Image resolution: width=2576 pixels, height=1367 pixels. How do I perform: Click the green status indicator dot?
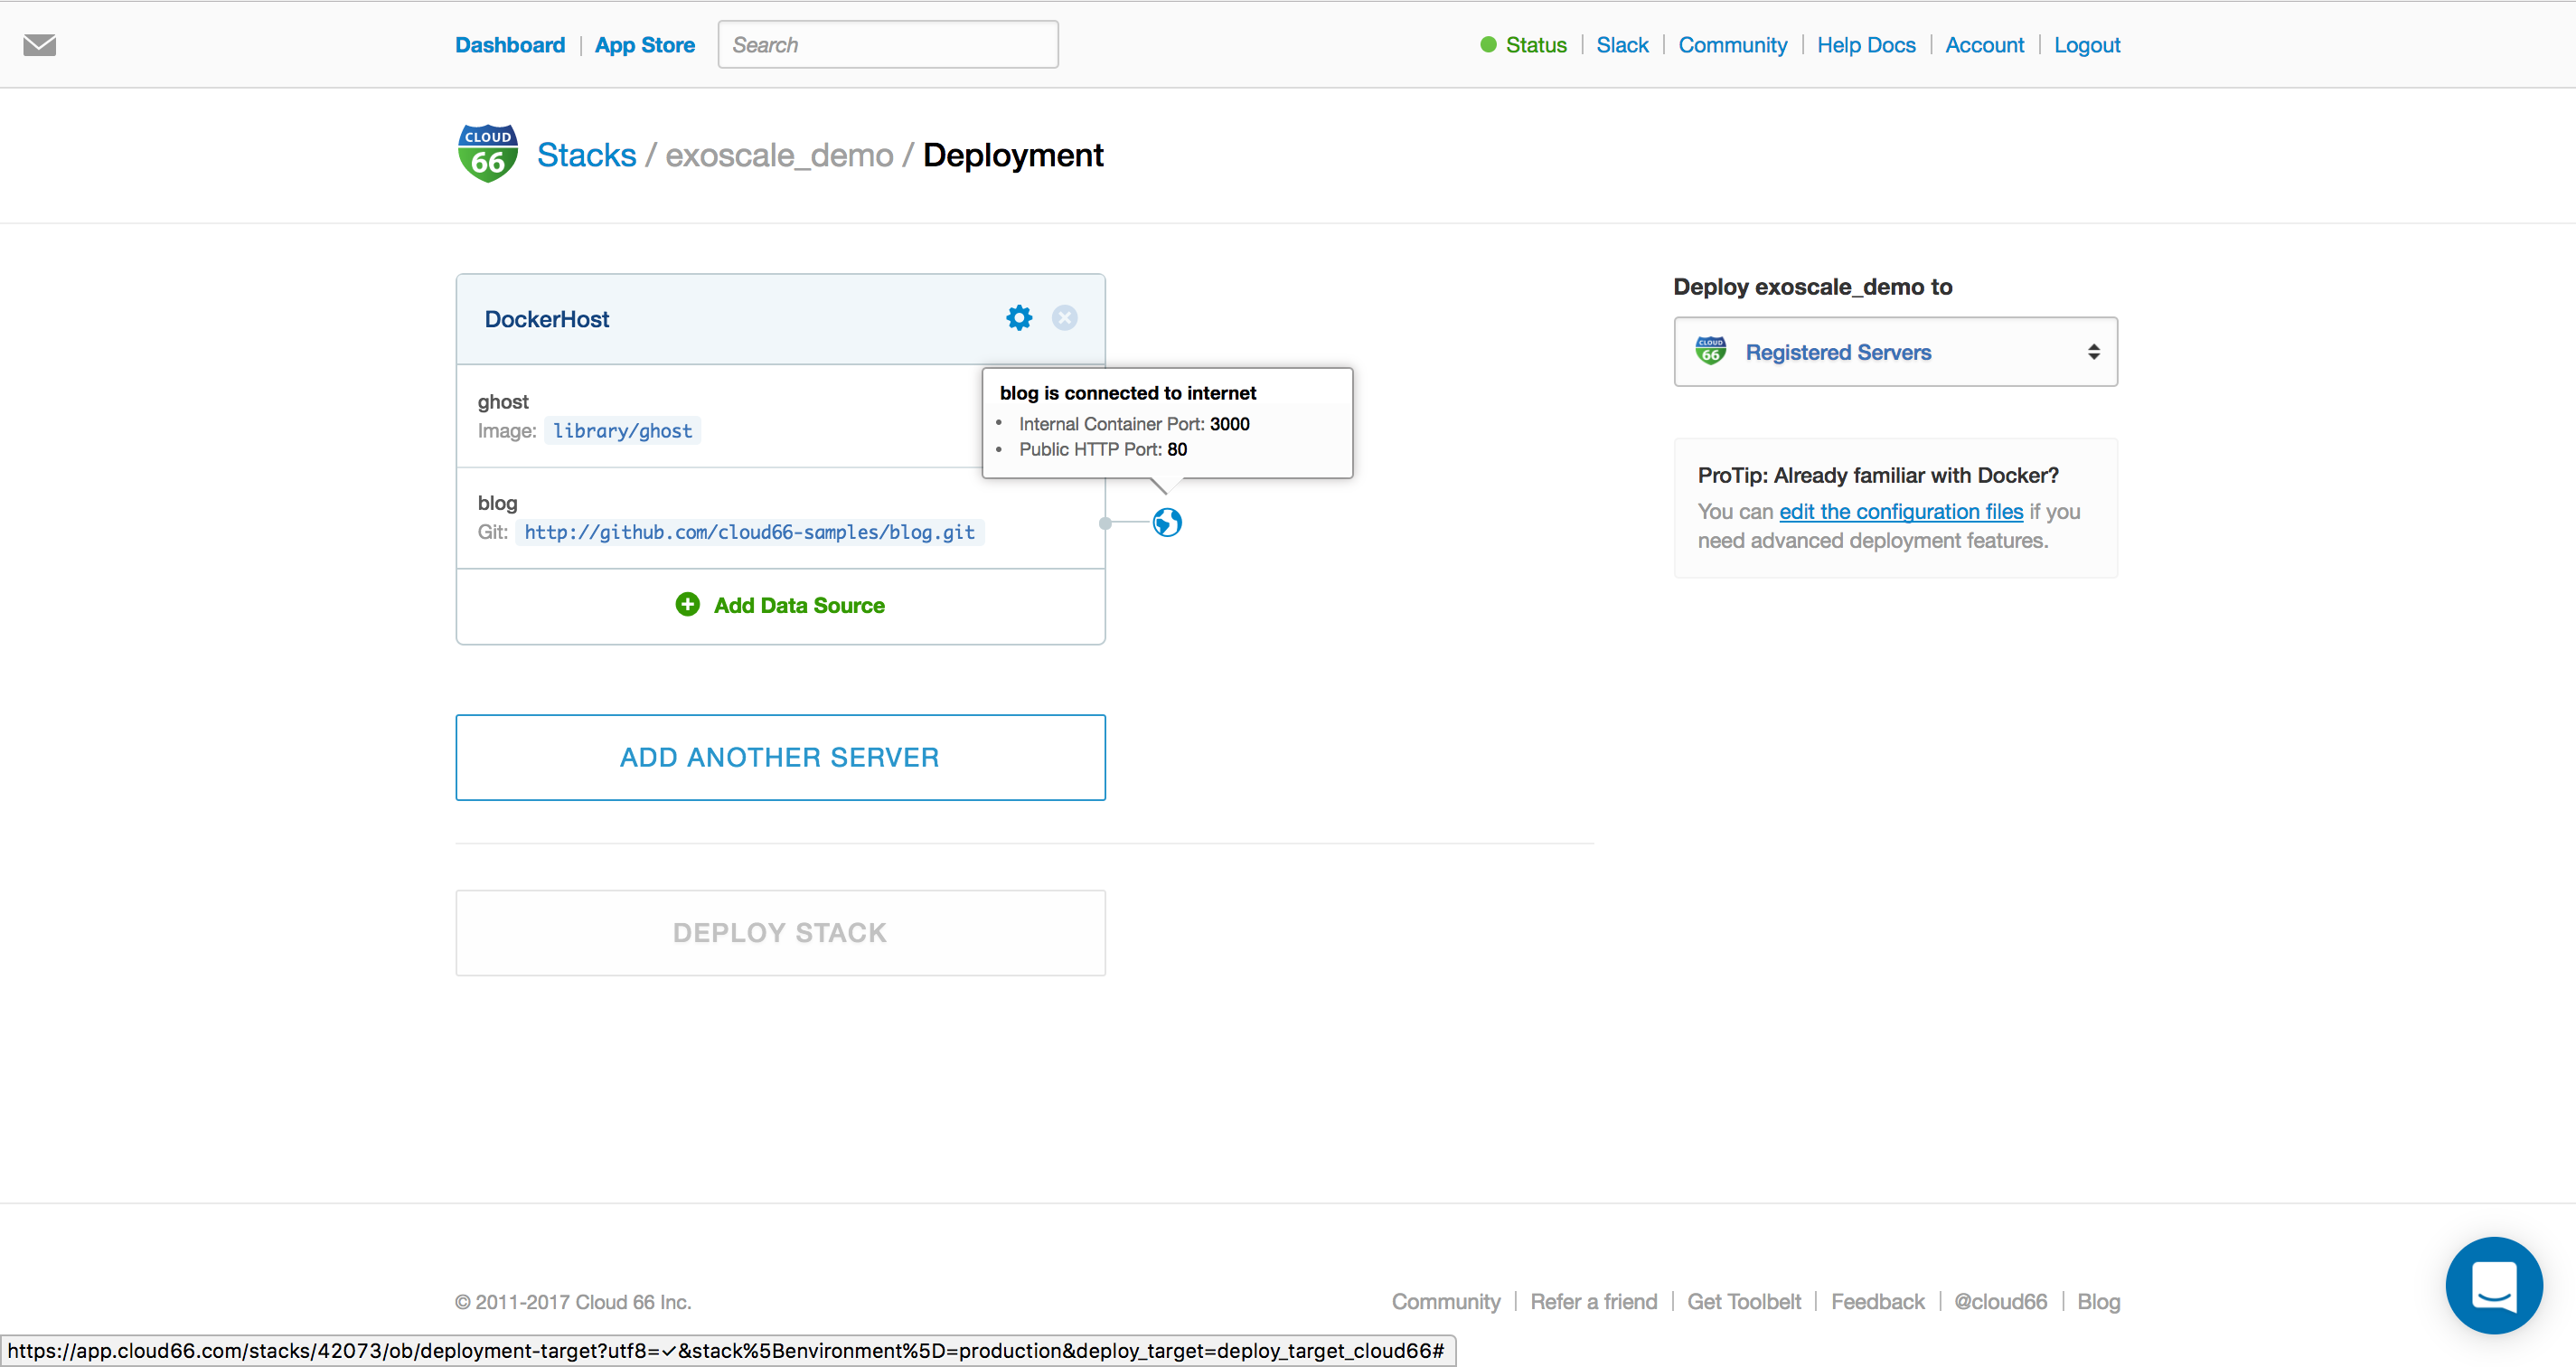pos(1489,44)
